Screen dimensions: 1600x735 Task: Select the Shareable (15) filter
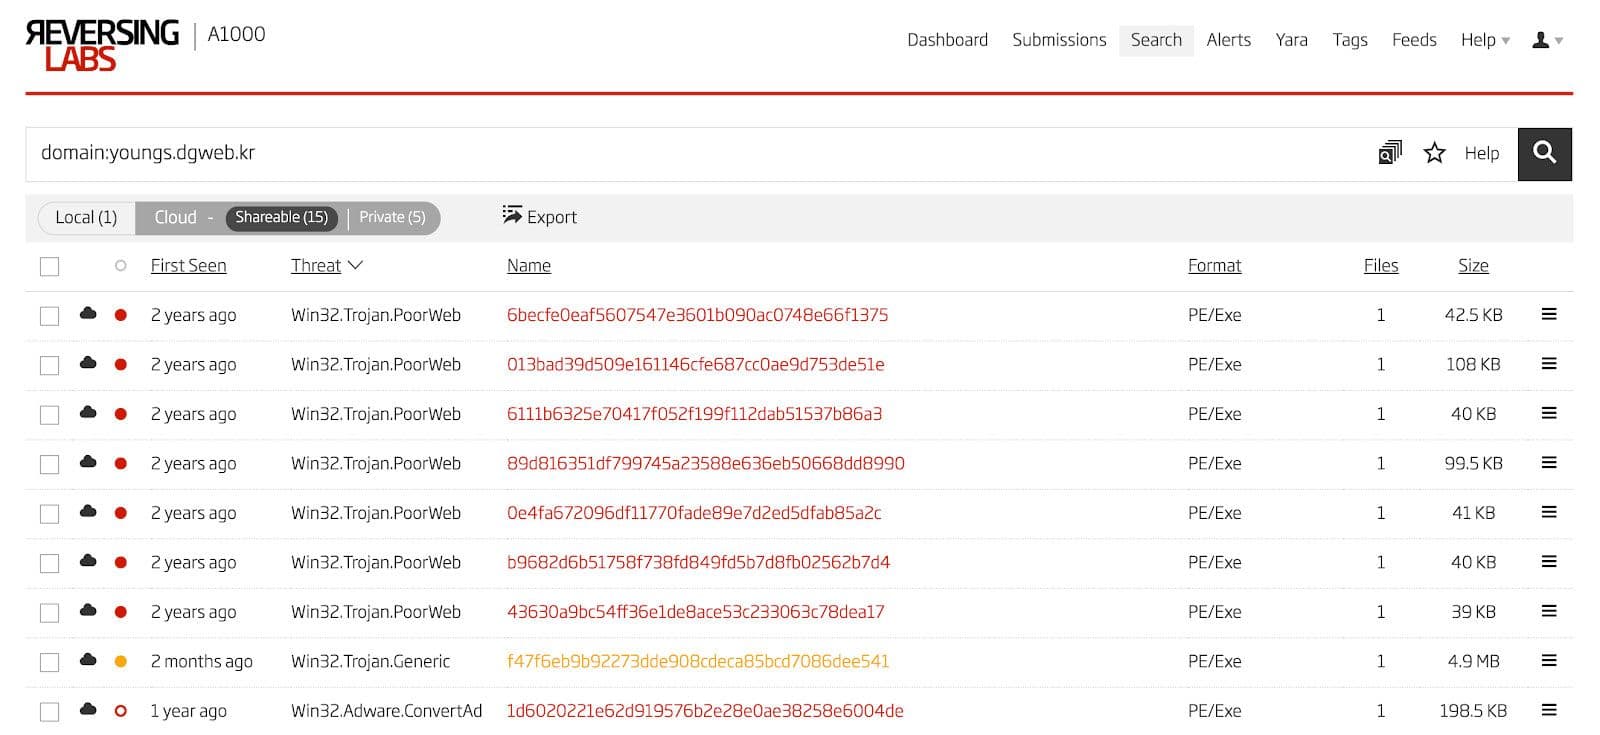coord(281,217)
